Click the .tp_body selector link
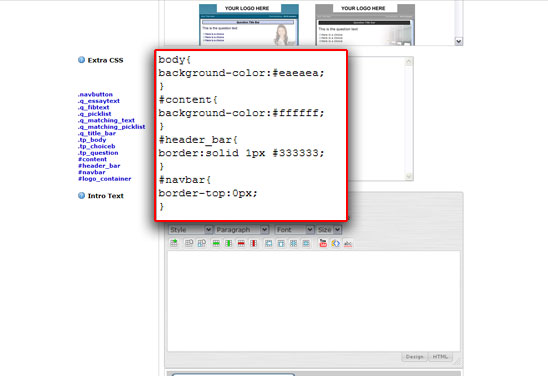This screenshot has height=376, width=548. point(92,140)
